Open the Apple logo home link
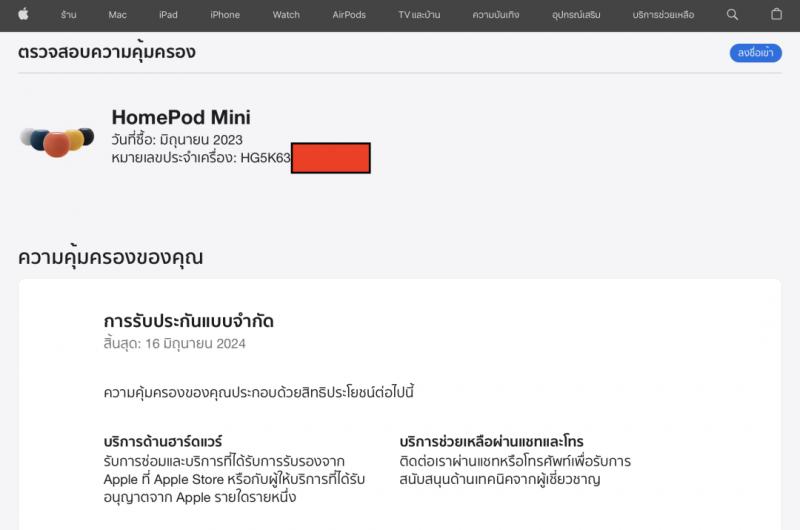Viewport: 800px width, 530px height. pos(23,14)
